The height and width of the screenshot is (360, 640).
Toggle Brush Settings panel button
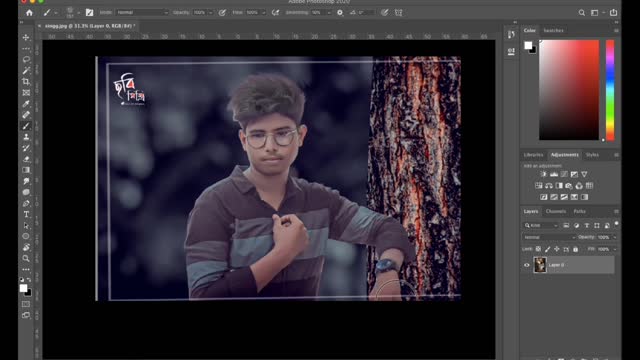click(89, 13)
